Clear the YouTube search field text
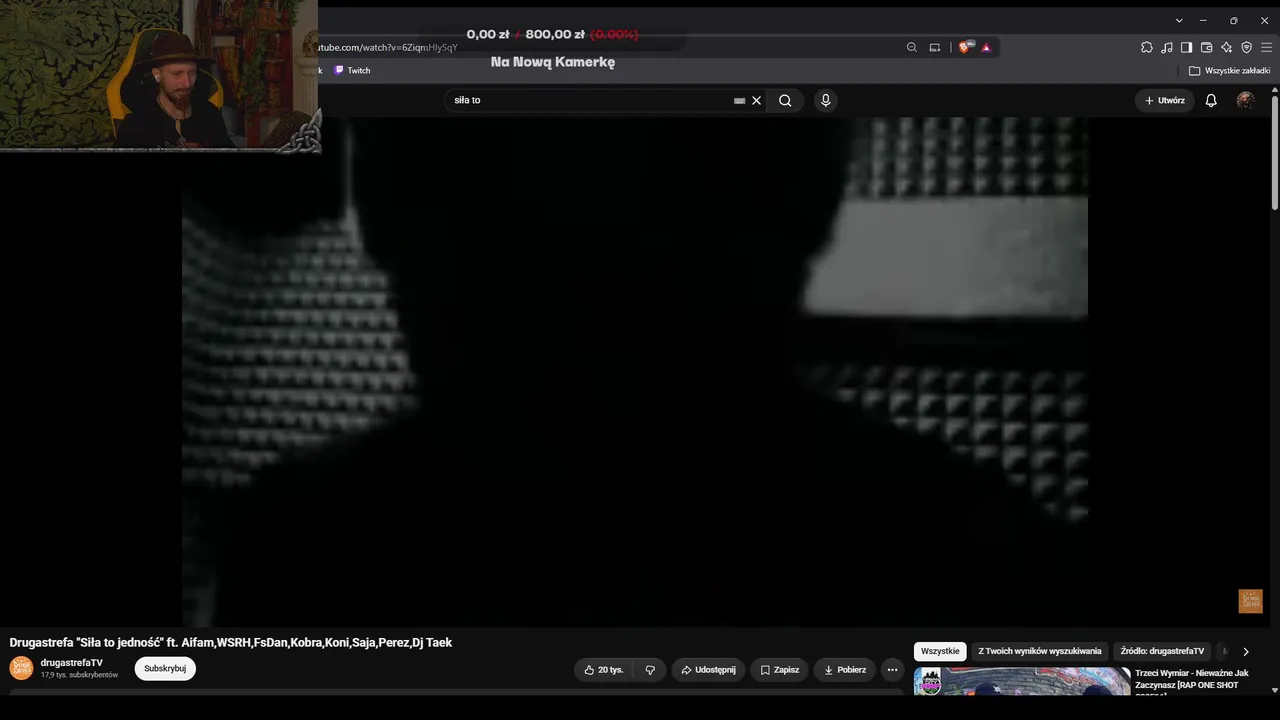 pos(756,100)
